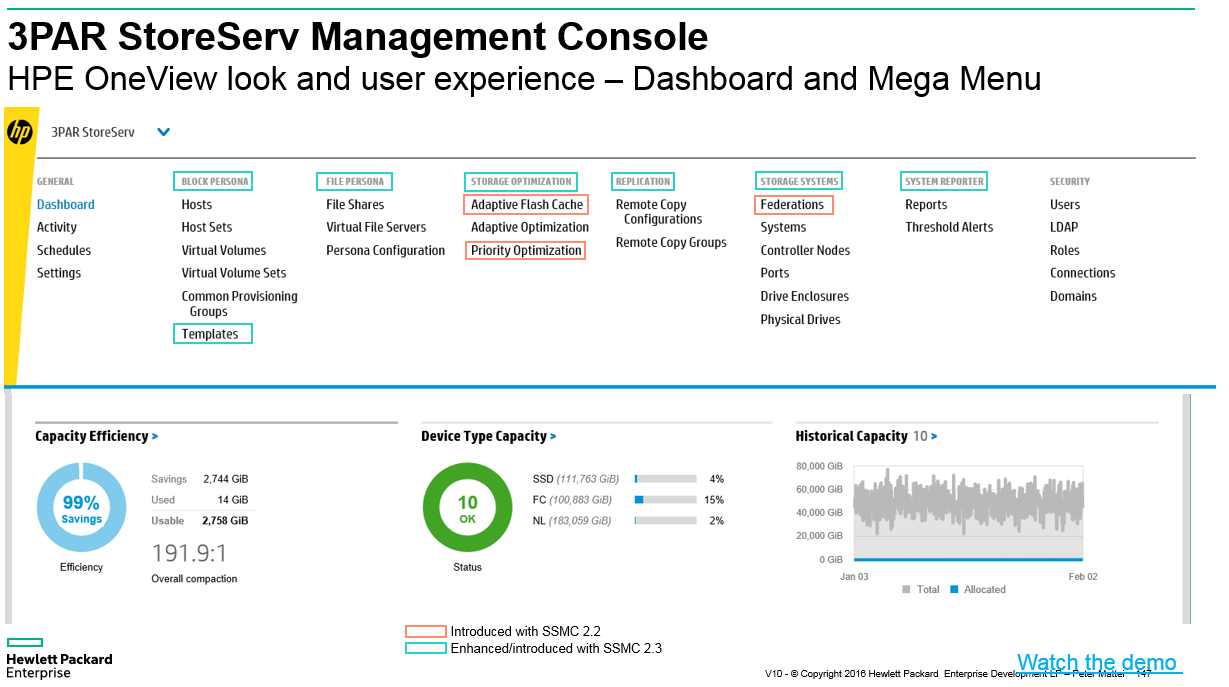The width and height of the screenshot is (1229, 687).
Task: Expand Device Type Capacity details arrow
Action: 553,437
